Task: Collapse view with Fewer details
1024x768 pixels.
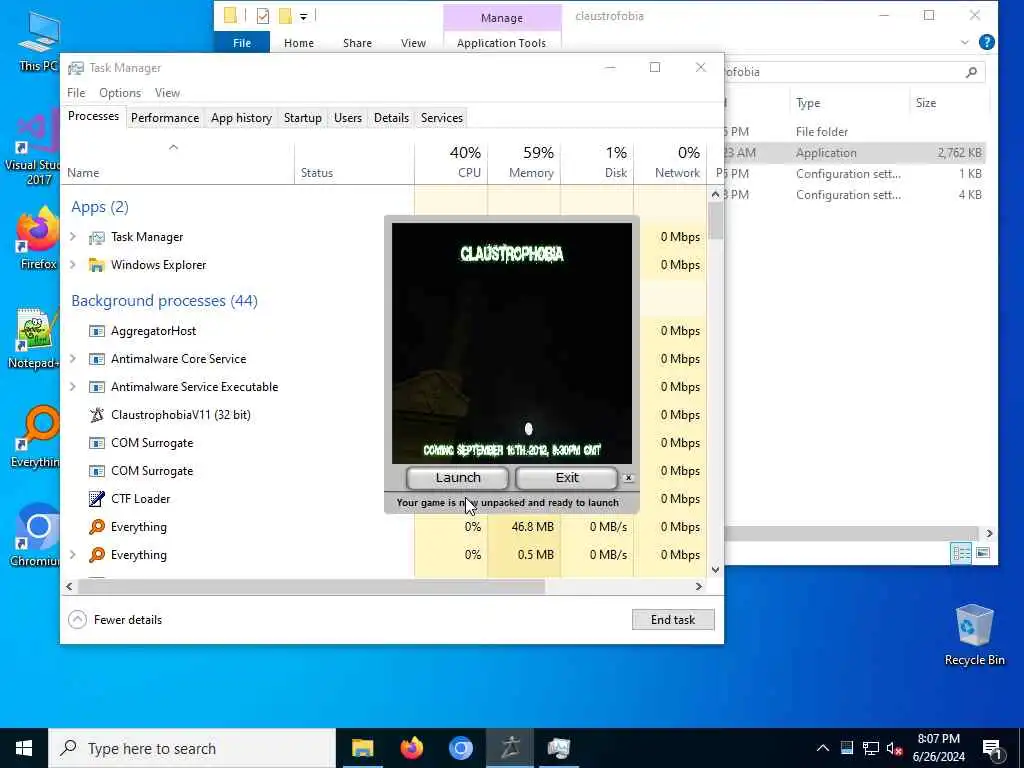Action: [116, 620]
